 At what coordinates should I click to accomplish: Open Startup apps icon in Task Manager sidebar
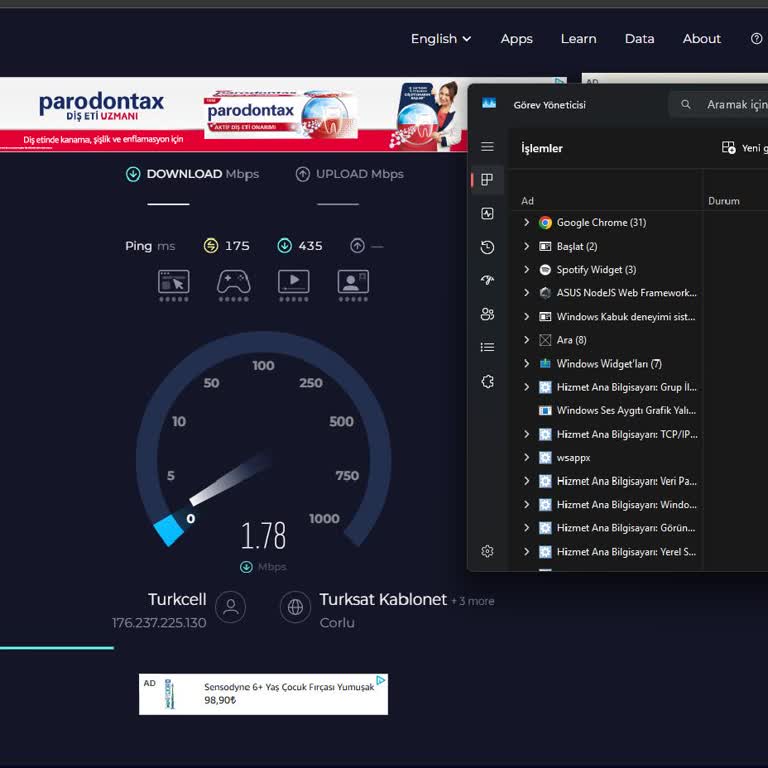point(487,280)
